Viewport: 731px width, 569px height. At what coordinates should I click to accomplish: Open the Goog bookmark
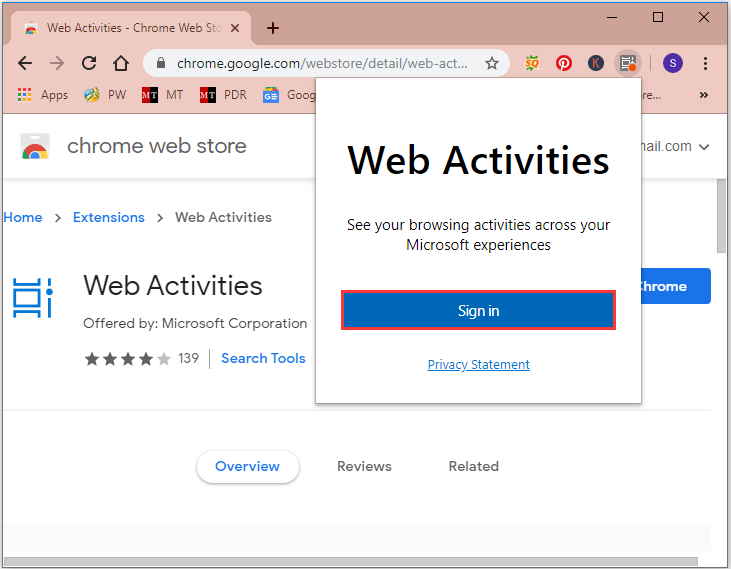click(x=289, y=95)
